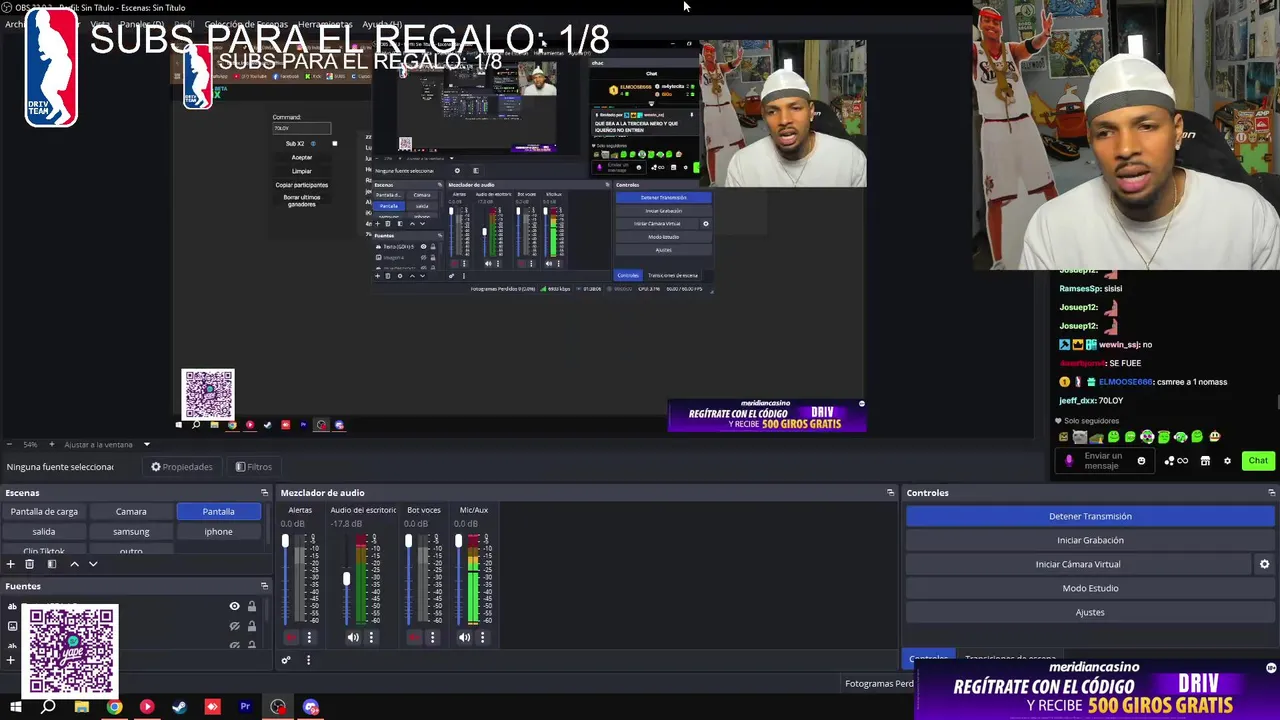Adjust Alertas volume fader

pyautogui.click(x=285, y=542)
